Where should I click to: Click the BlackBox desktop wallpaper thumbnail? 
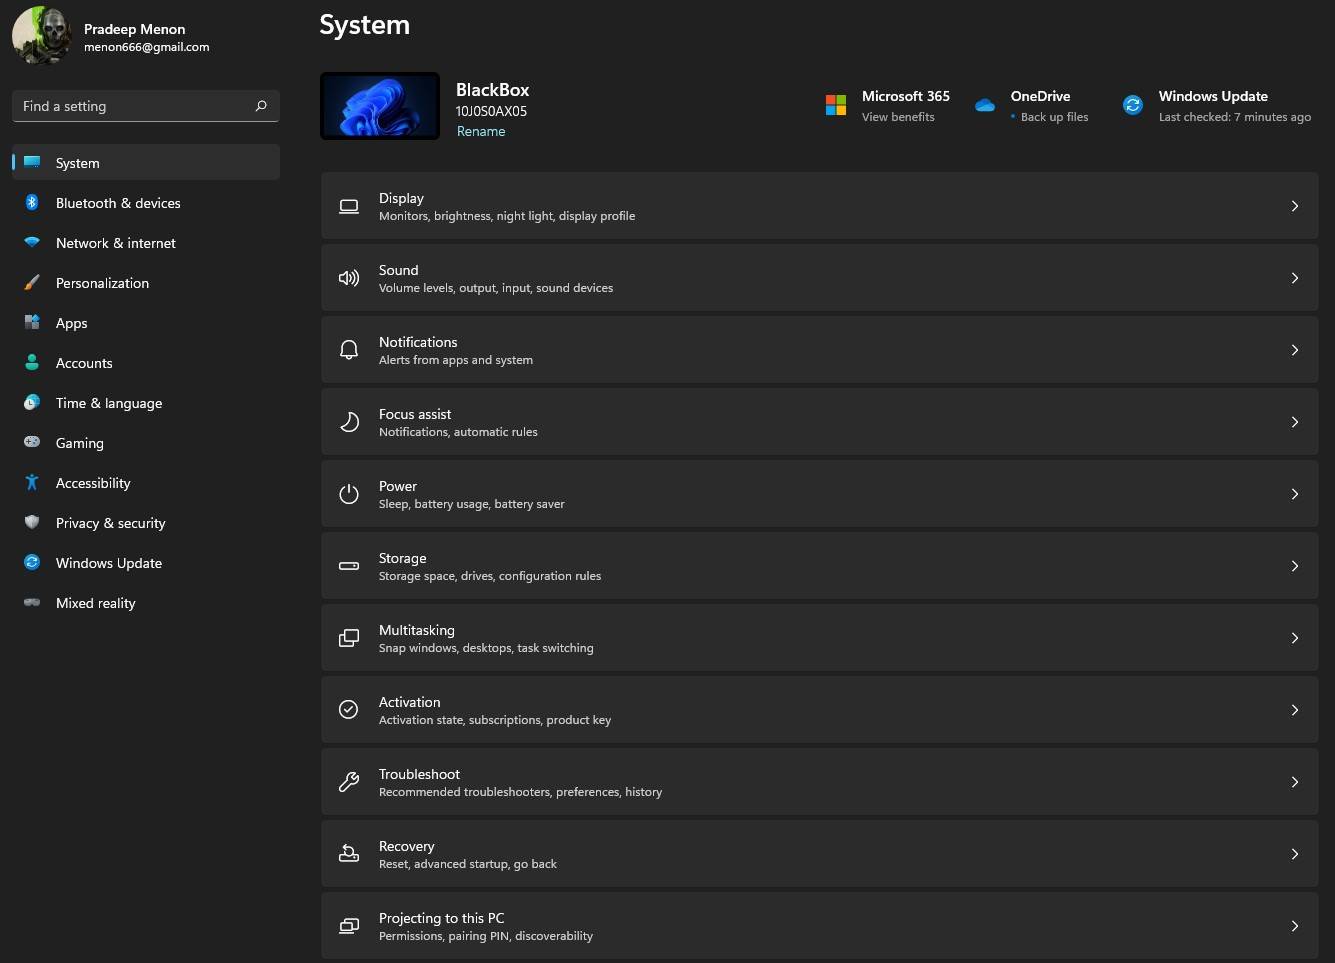[380, 106]
